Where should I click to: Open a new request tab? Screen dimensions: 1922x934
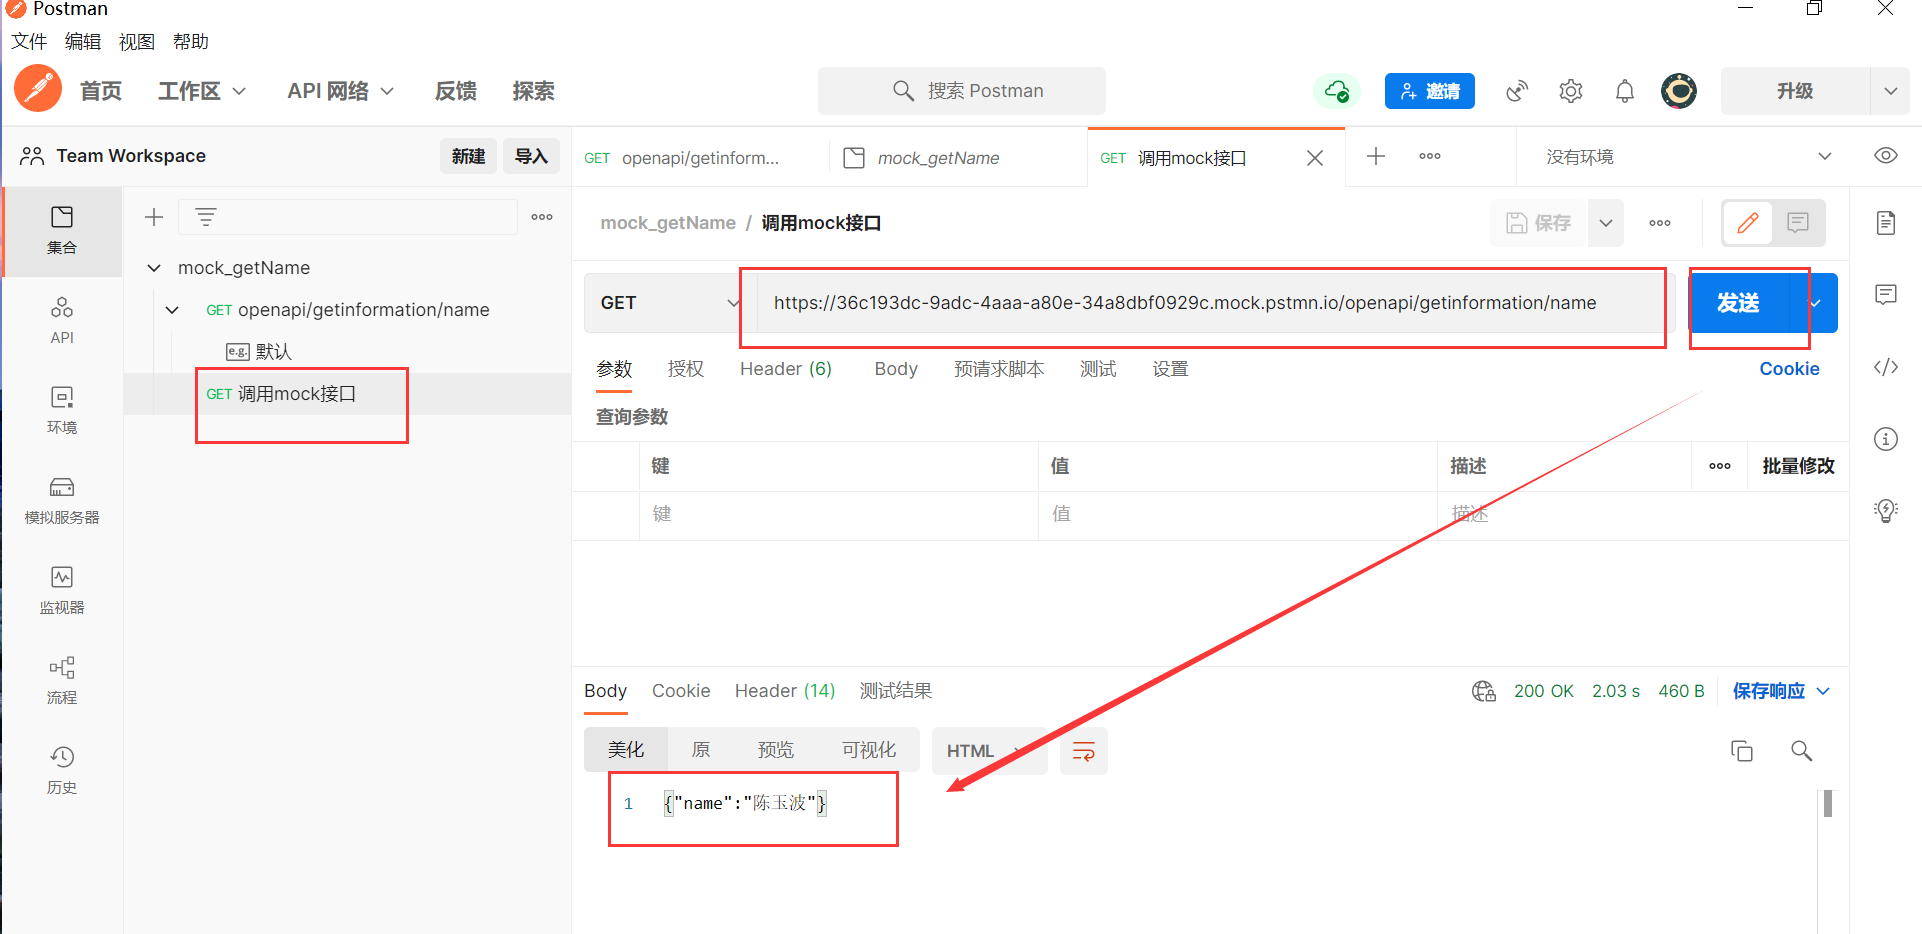coord(1376,156)
